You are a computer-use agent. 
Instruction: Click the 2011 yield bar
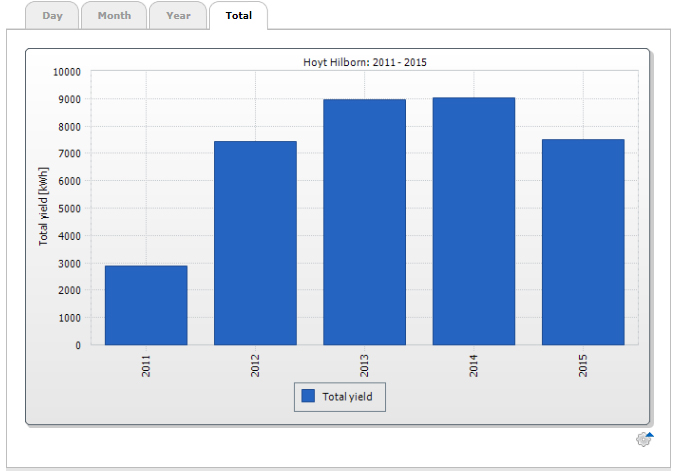146,305
